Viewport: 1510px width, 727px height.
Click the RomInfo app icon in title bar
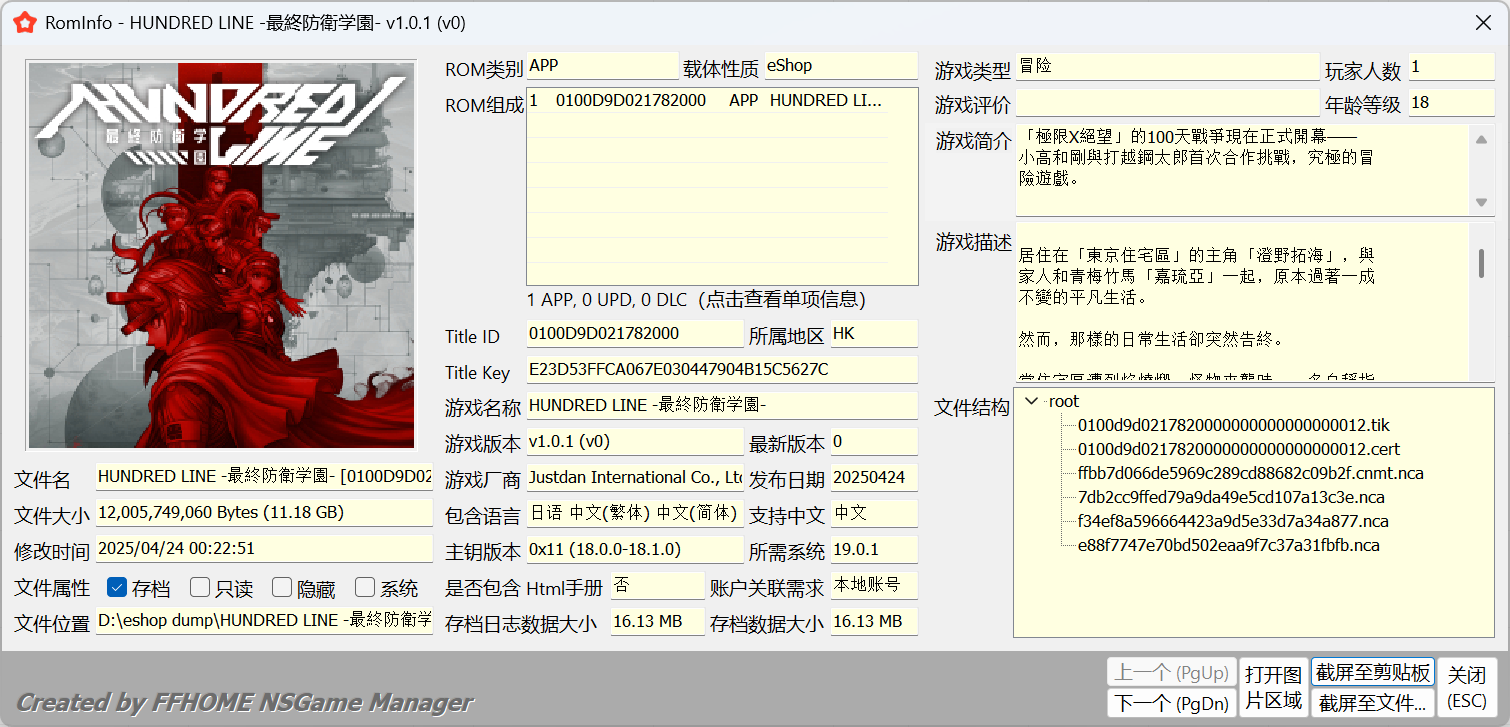[x=25, y=23]
